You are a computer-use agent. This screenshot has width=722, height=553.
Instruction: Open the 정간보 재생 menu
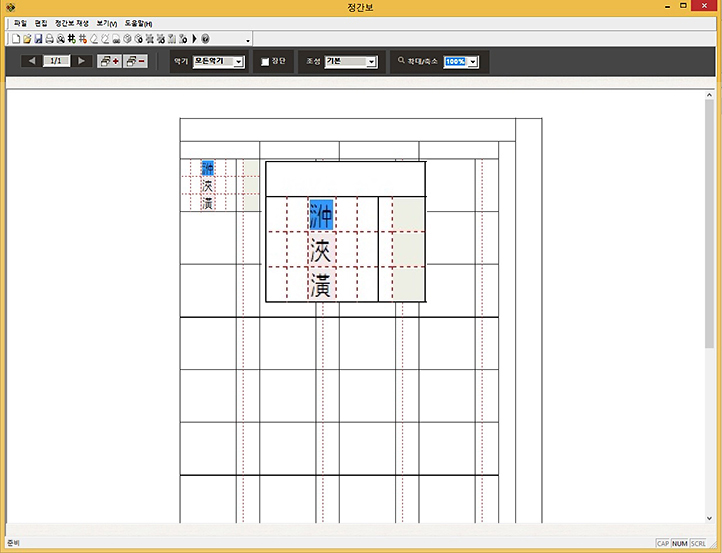[x=72, y=23]
